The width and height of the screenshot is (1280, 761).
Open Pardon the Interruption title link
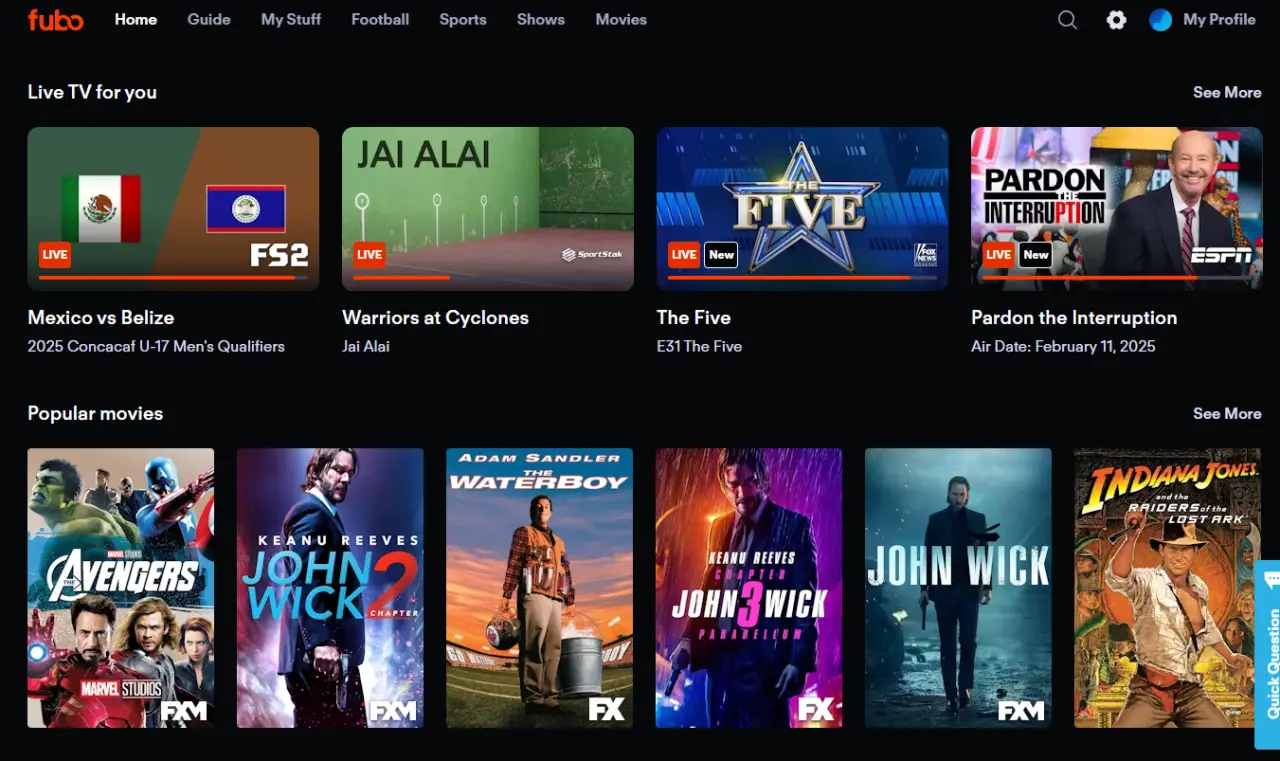pos(1074,317)
